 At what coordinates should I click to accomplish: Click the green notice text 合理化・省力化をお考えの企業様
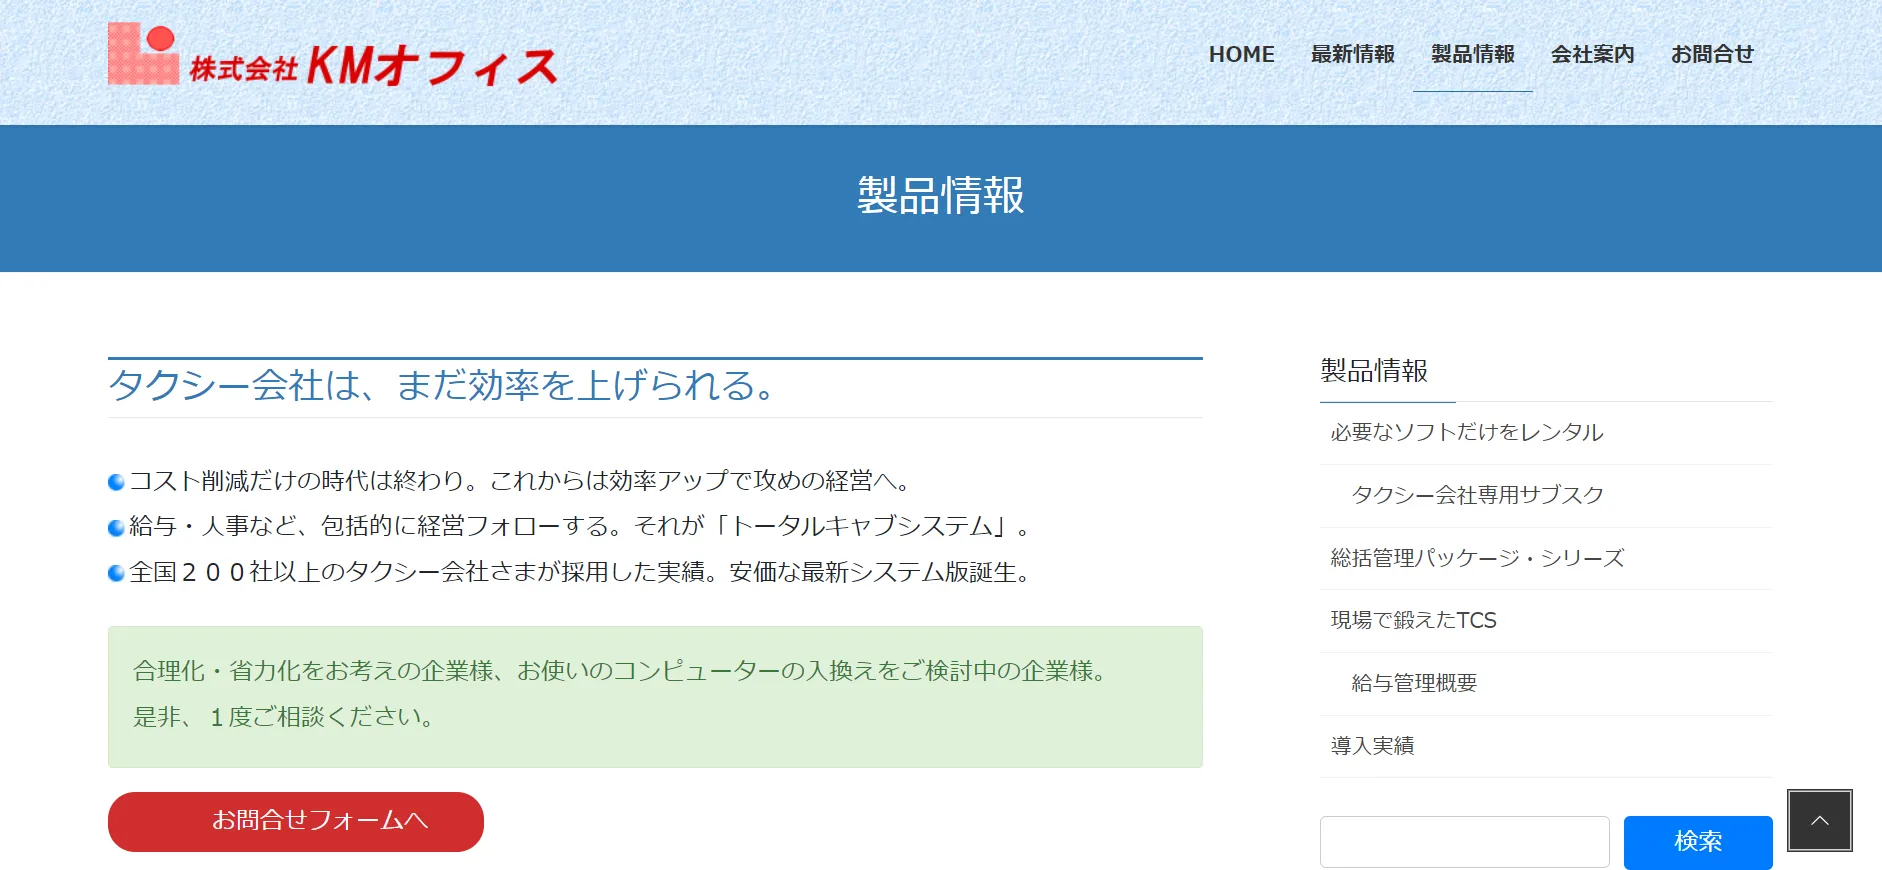pos(621,671)
